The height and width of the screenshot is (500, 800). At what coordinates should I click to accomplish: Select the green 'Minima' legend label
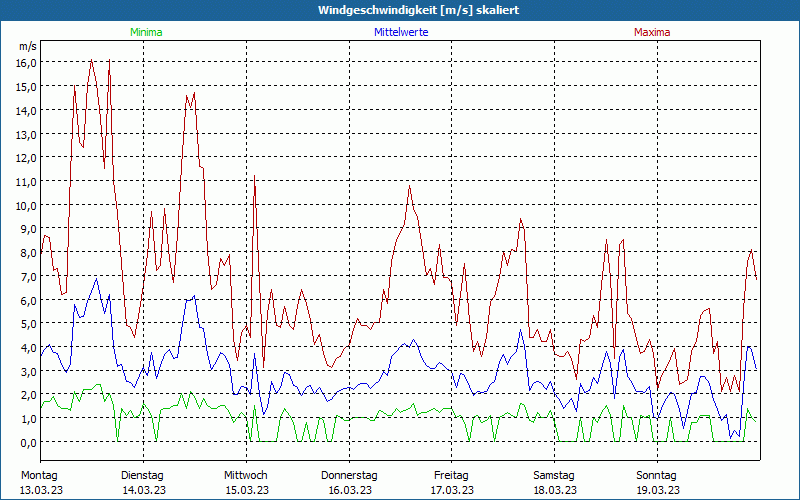tap(146, 32)
